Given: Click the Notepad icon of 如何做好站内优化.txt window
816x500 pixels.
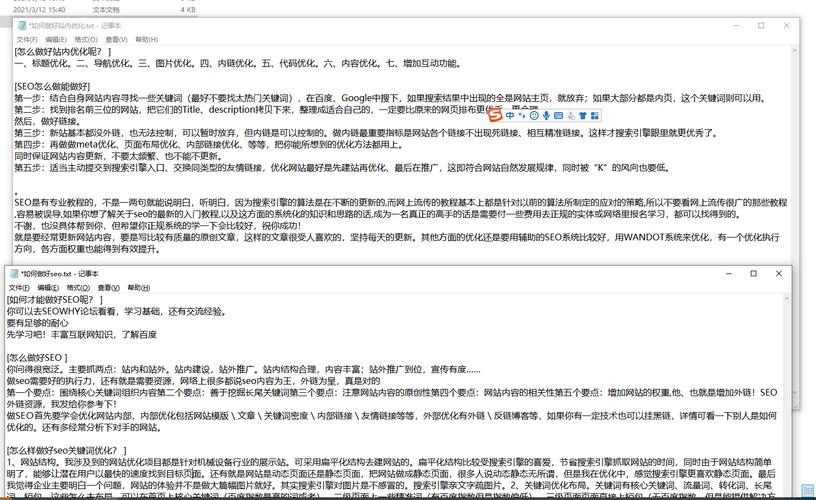Looking at the screenshot, I should coord(22,25).
